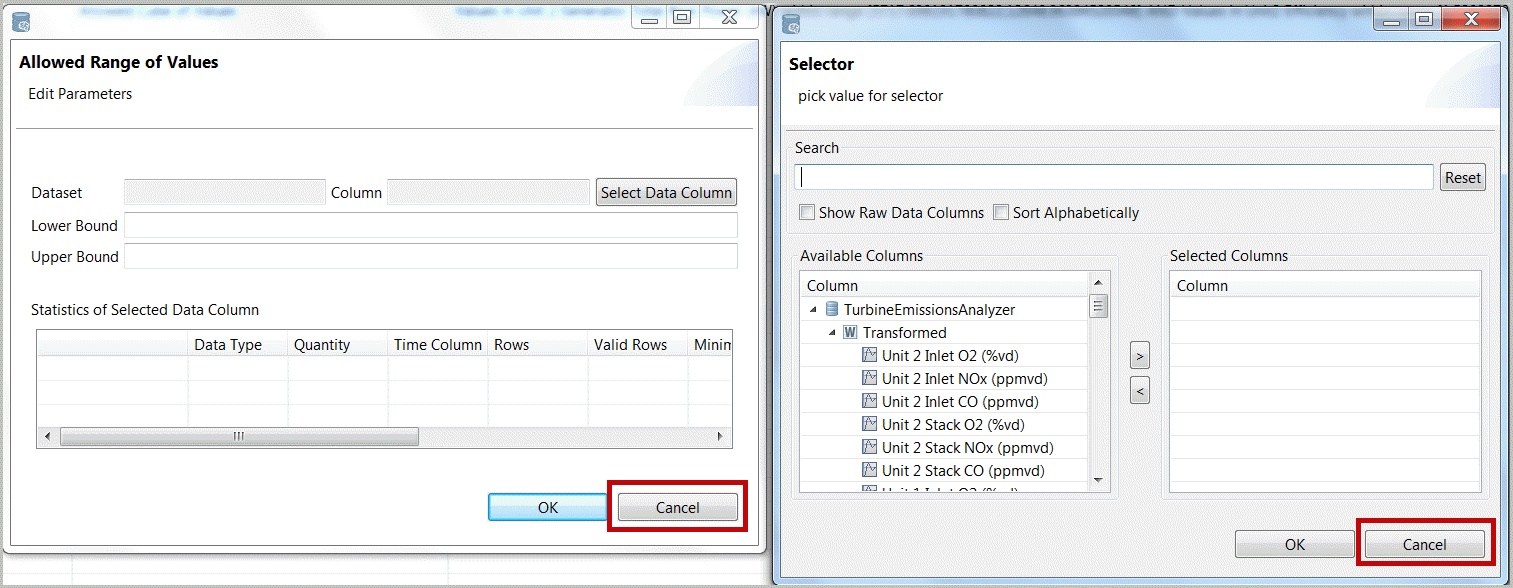Click Reset next to the search field

tap(1462, 177)
